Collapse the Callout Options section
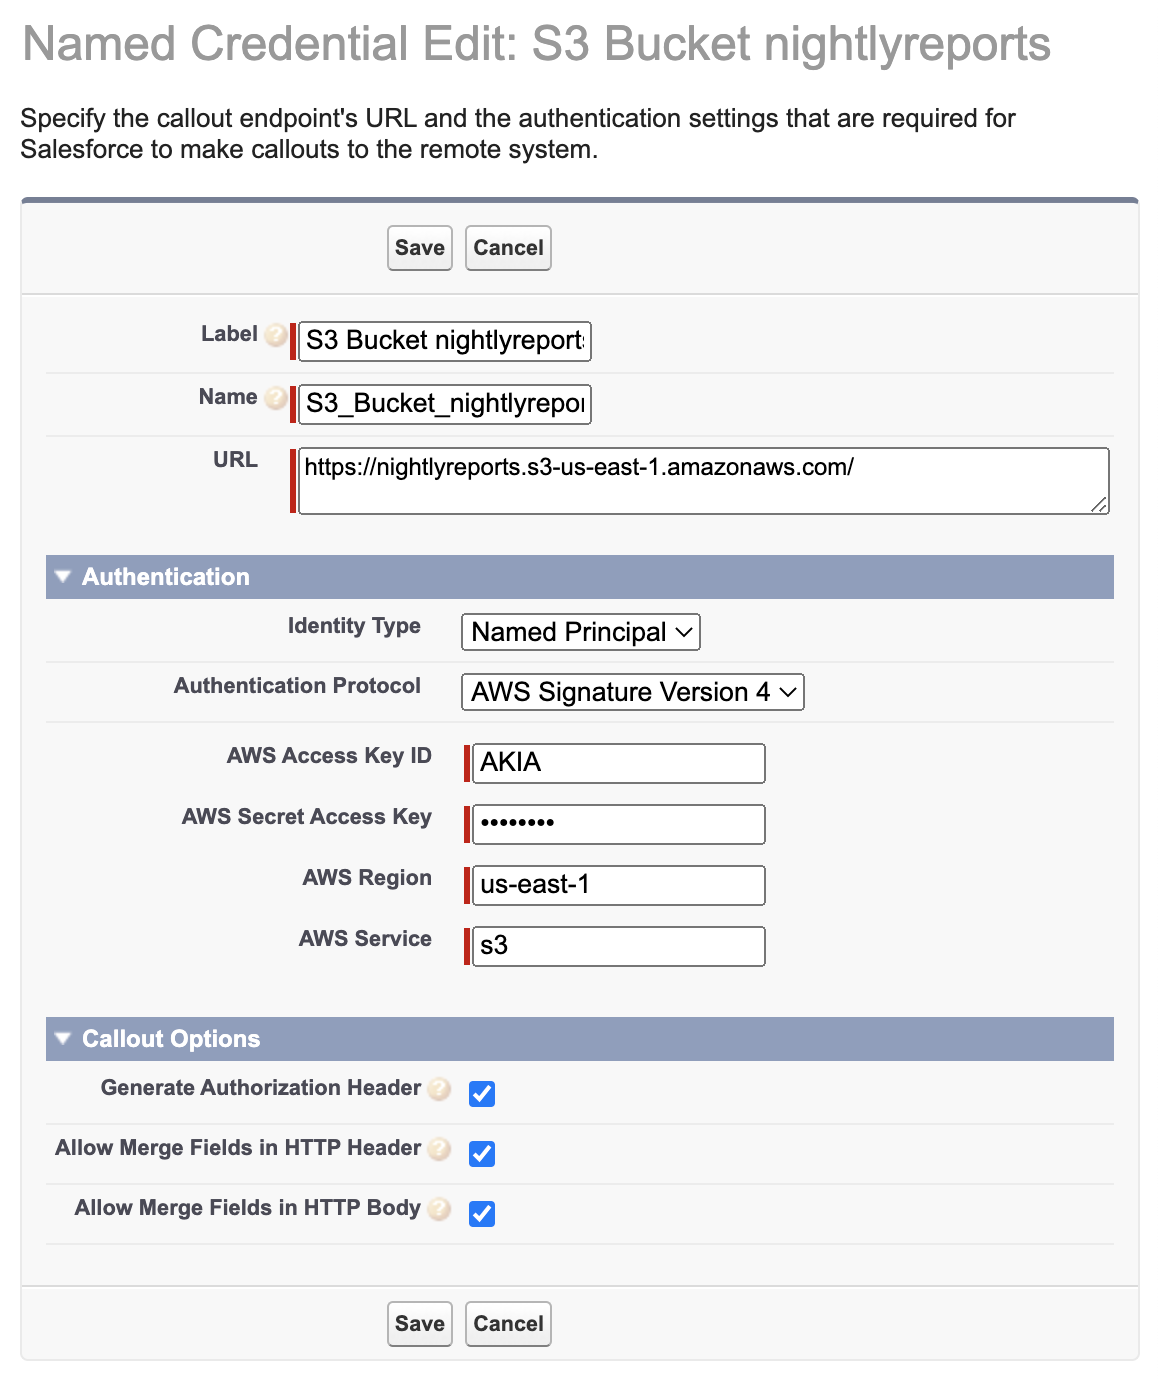 click(x=64, y=1039)
